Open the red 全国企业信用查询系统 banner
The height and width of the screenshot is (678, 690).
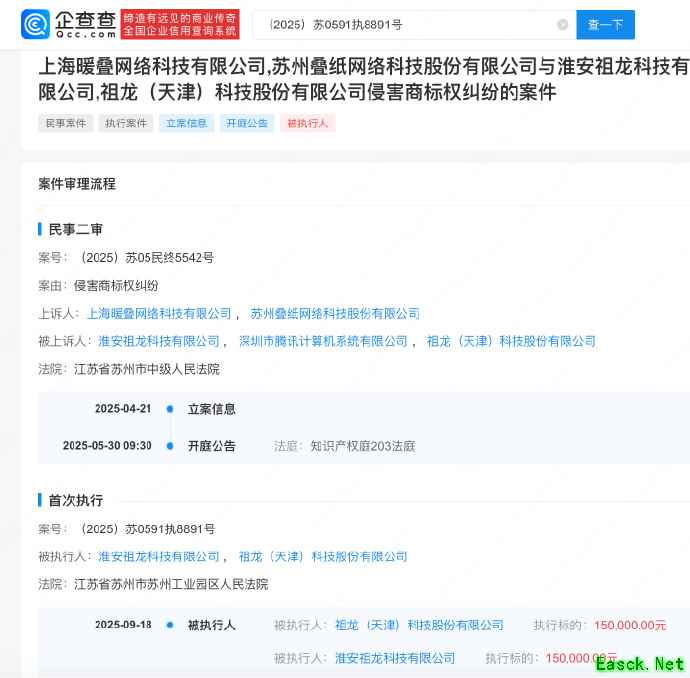tap(180, 24)
